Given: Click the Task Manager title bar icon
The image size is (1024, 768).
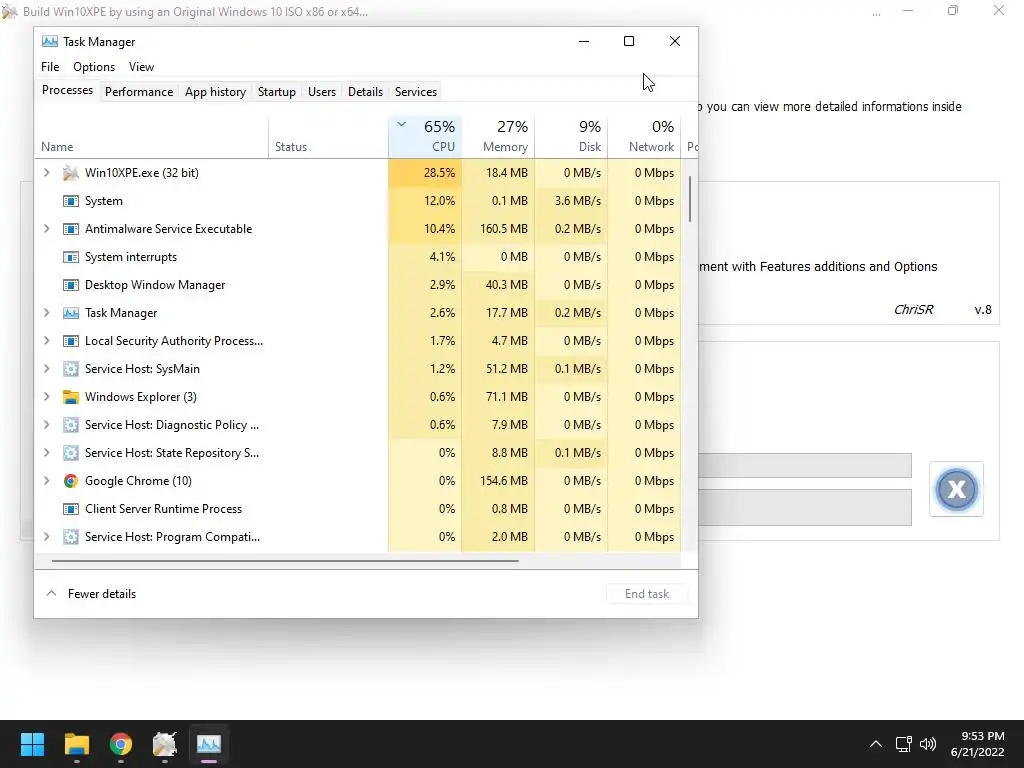Looking at the screenshot, I should pos(50,42).
